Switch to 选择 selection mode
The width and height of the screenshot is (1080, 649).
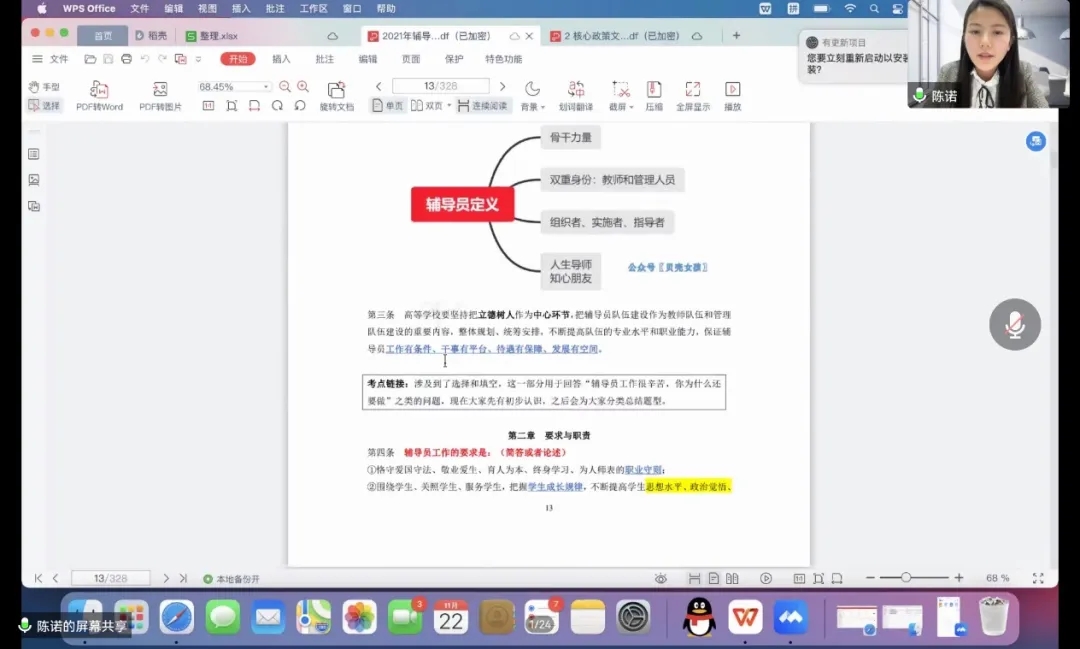44,105
